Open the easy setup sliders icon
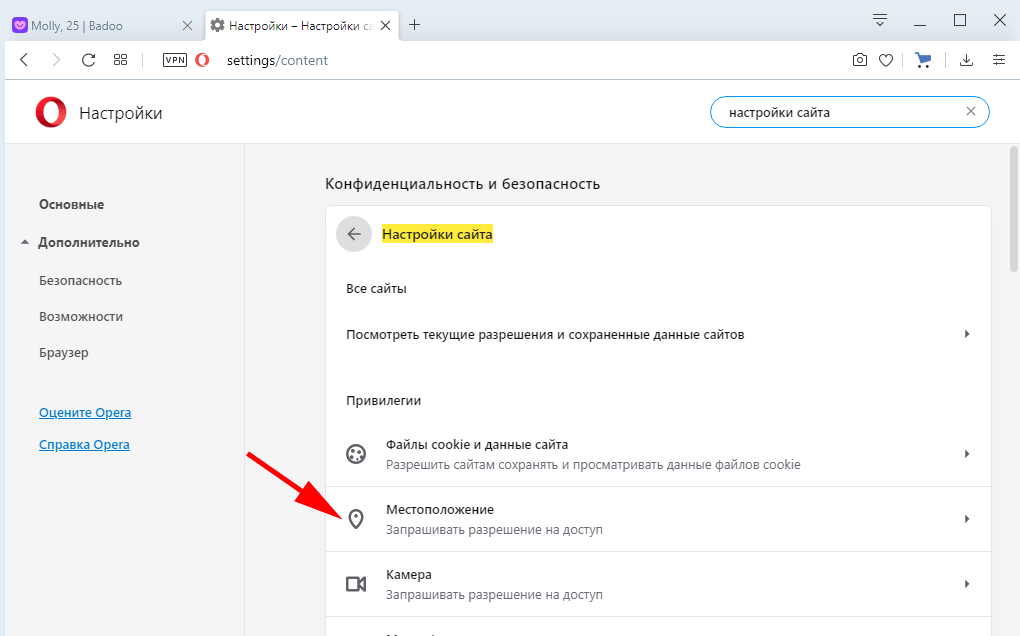Viewport: 1020px width, 636px height. tap(999, 60)
